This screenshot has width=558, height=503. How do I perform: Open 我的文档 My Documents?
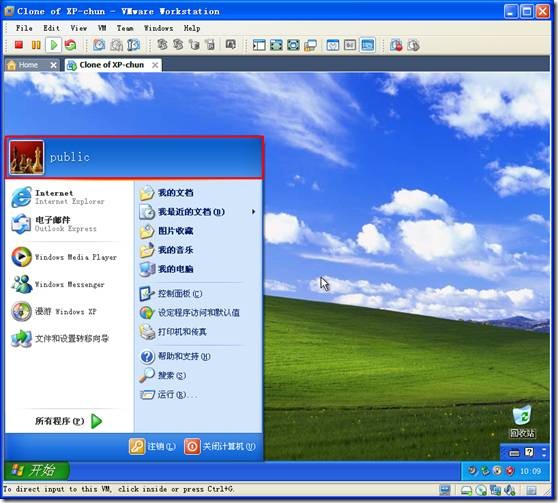(198, 193)
